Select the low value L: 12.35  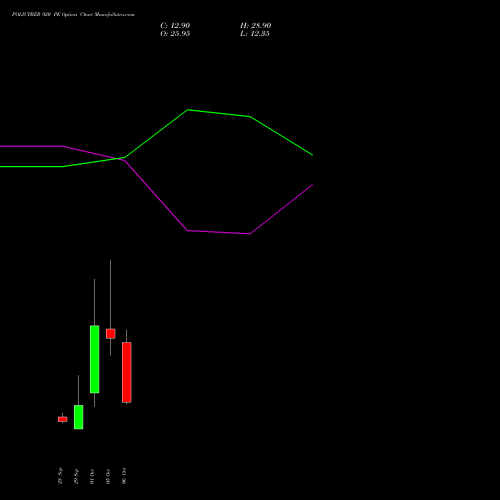(255, 34)
